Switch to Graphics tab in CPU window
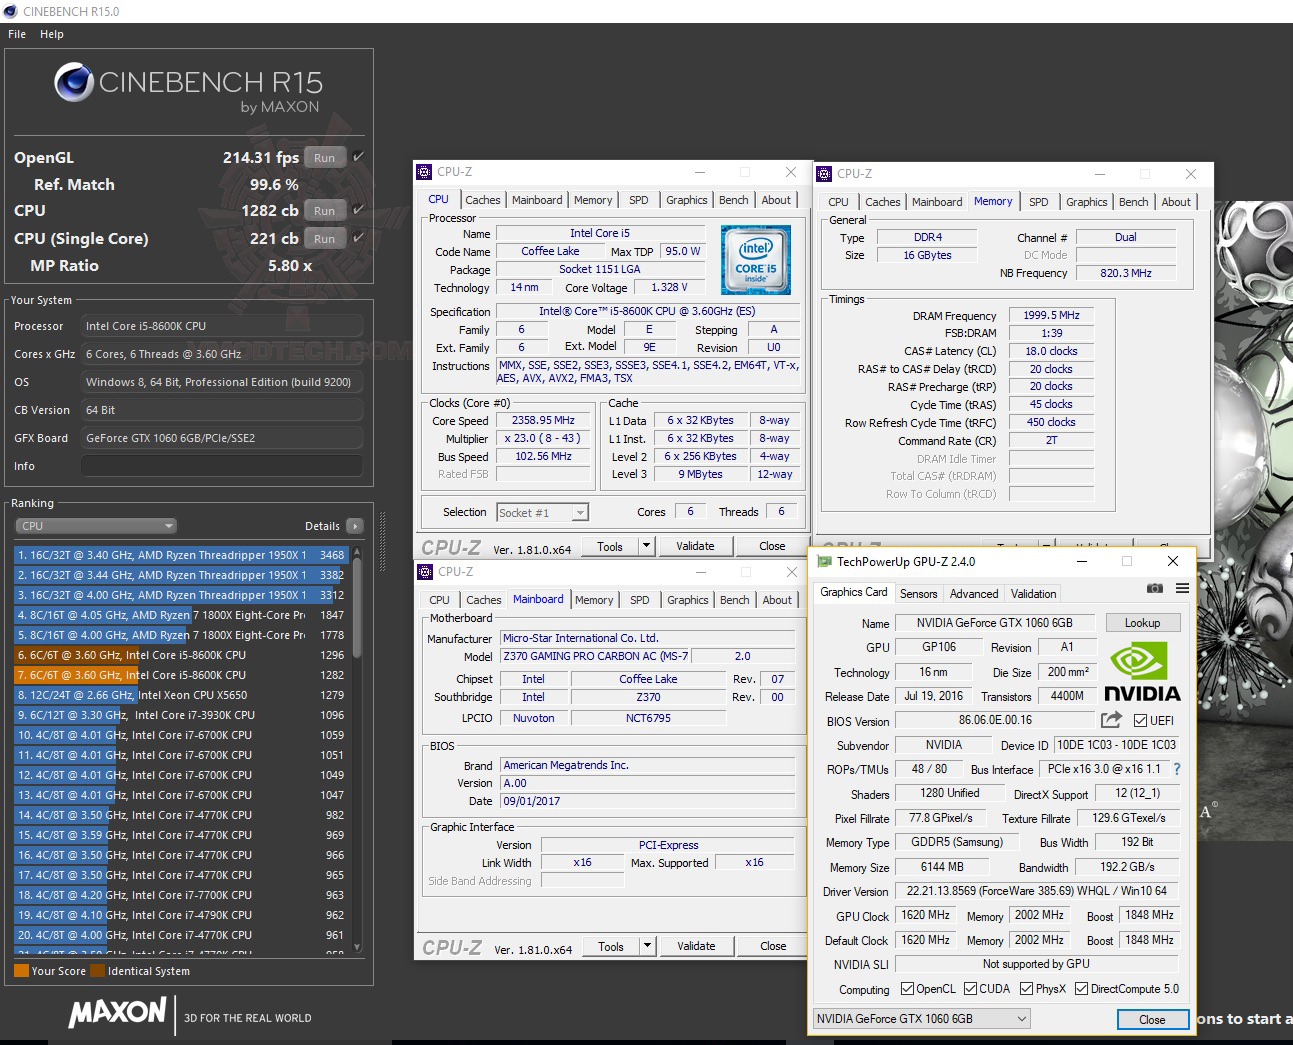This screenshot has height=1045, width=1293. click(x=687, y=200)
